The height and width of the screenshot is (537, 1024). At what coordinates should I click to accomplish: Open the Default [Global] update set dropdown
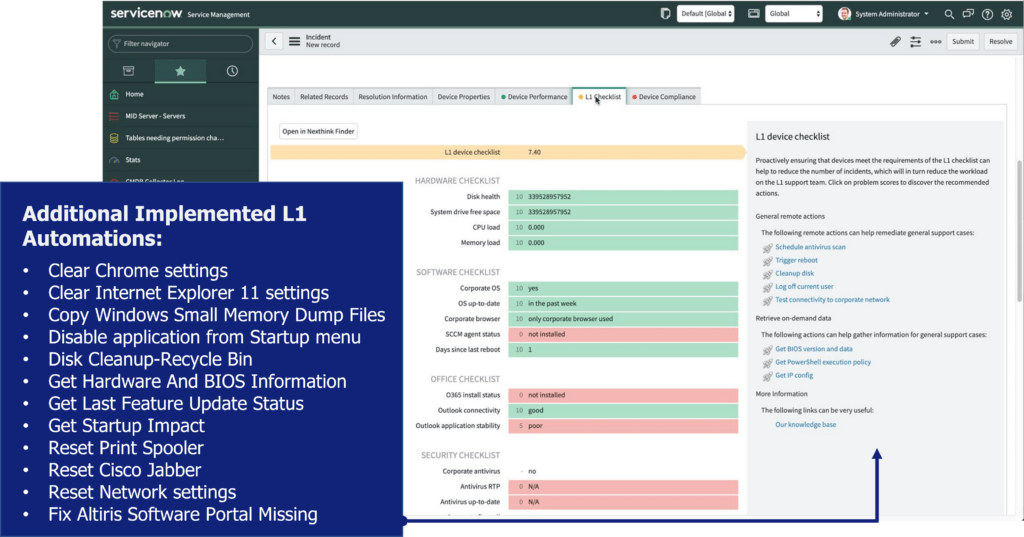[705, 14]
